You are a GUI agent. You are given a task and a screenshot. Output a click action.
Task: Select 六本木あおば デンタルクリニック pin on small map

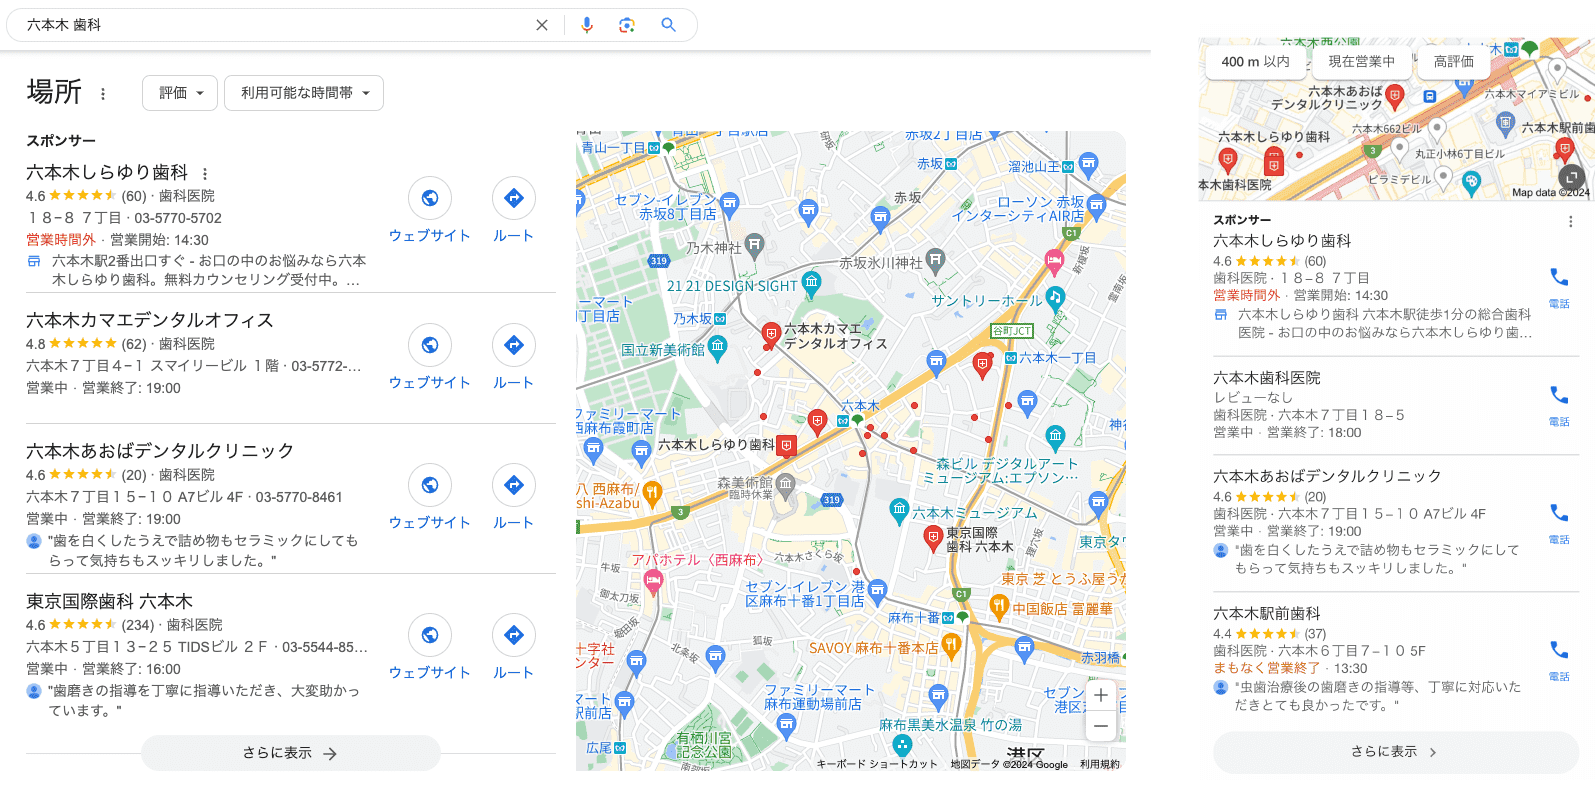coord(1395,95)
